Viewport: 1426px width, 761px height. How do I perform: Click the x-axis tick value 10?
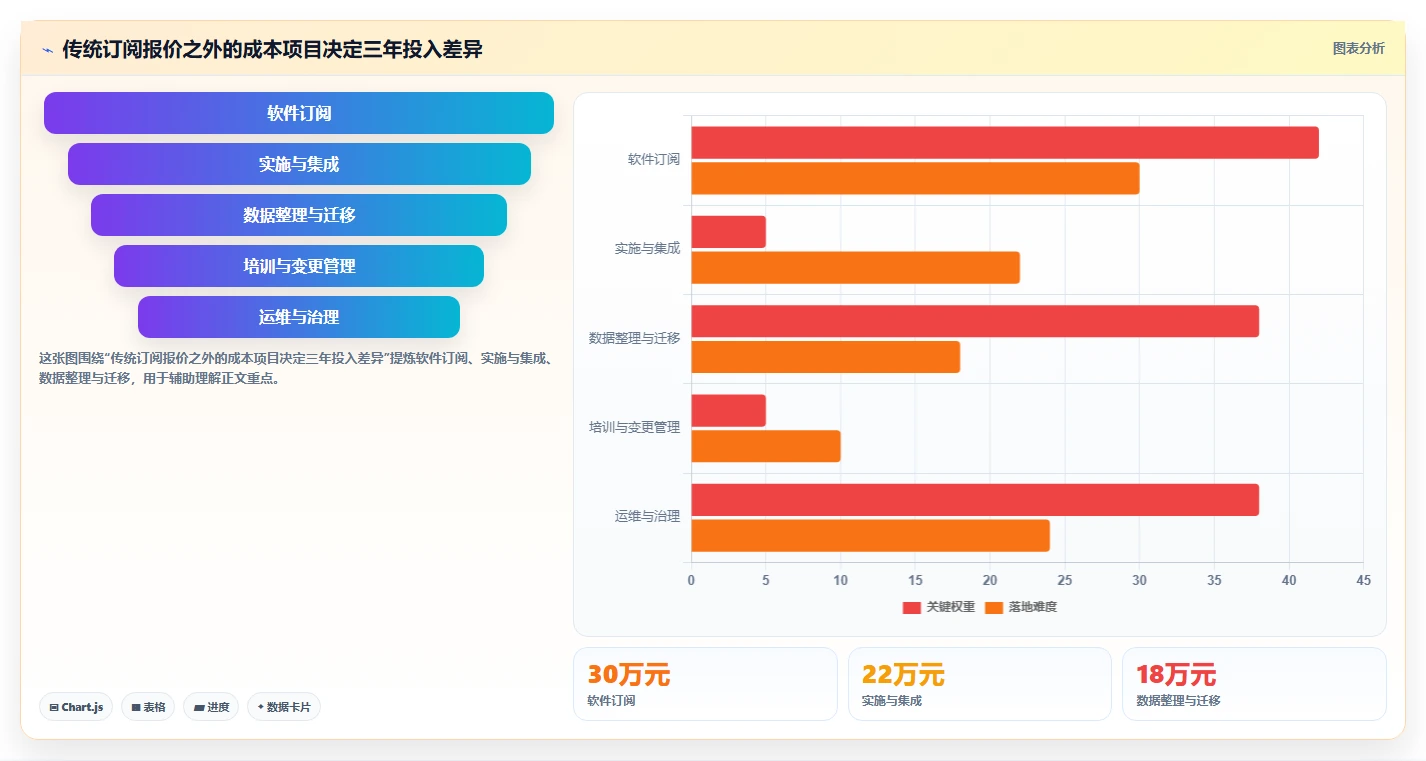coord(840,580)
